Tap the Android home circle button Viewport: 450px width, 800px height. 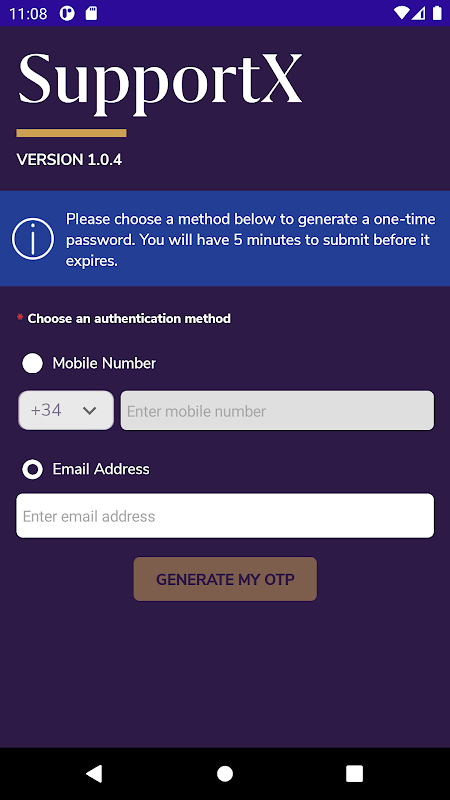point(225,773)
